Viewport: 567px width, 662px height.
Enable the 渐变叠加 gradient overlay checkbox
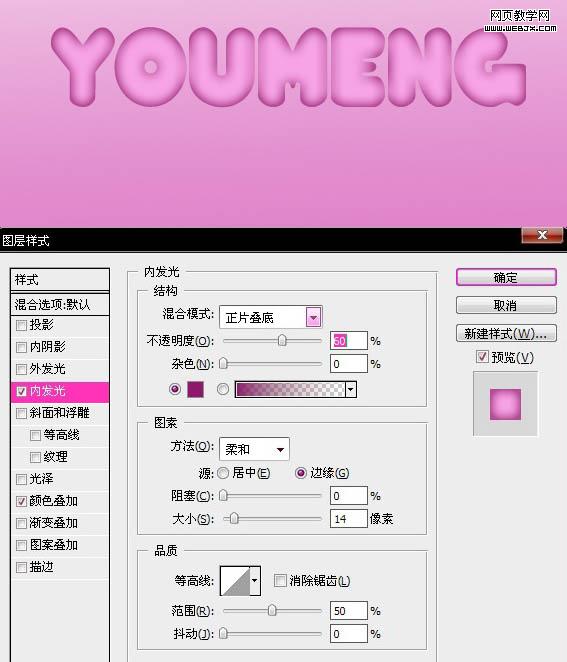coord(21,523)
